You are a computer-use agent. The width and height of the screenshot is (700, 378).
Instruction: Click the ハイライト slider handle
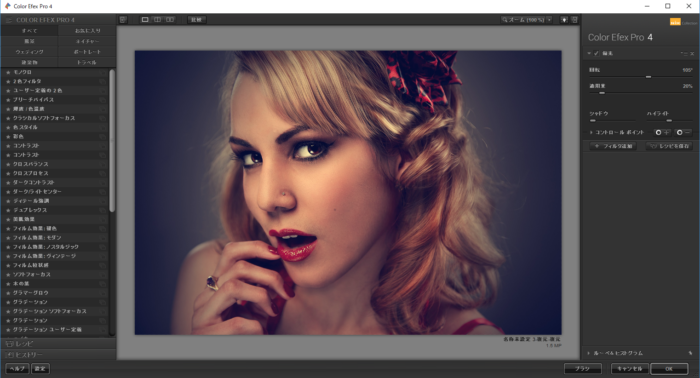pos(669,120)
